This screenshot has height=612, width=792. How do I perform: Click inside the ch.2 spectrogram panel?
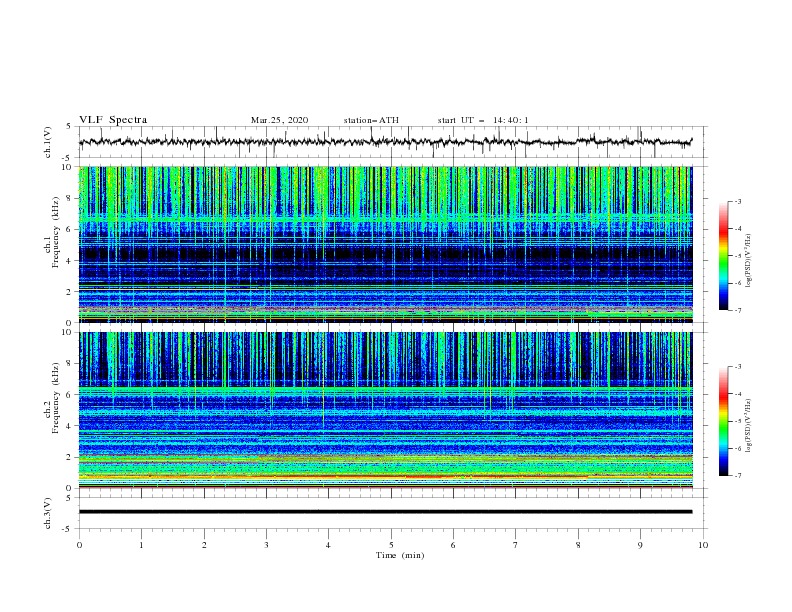385,410
